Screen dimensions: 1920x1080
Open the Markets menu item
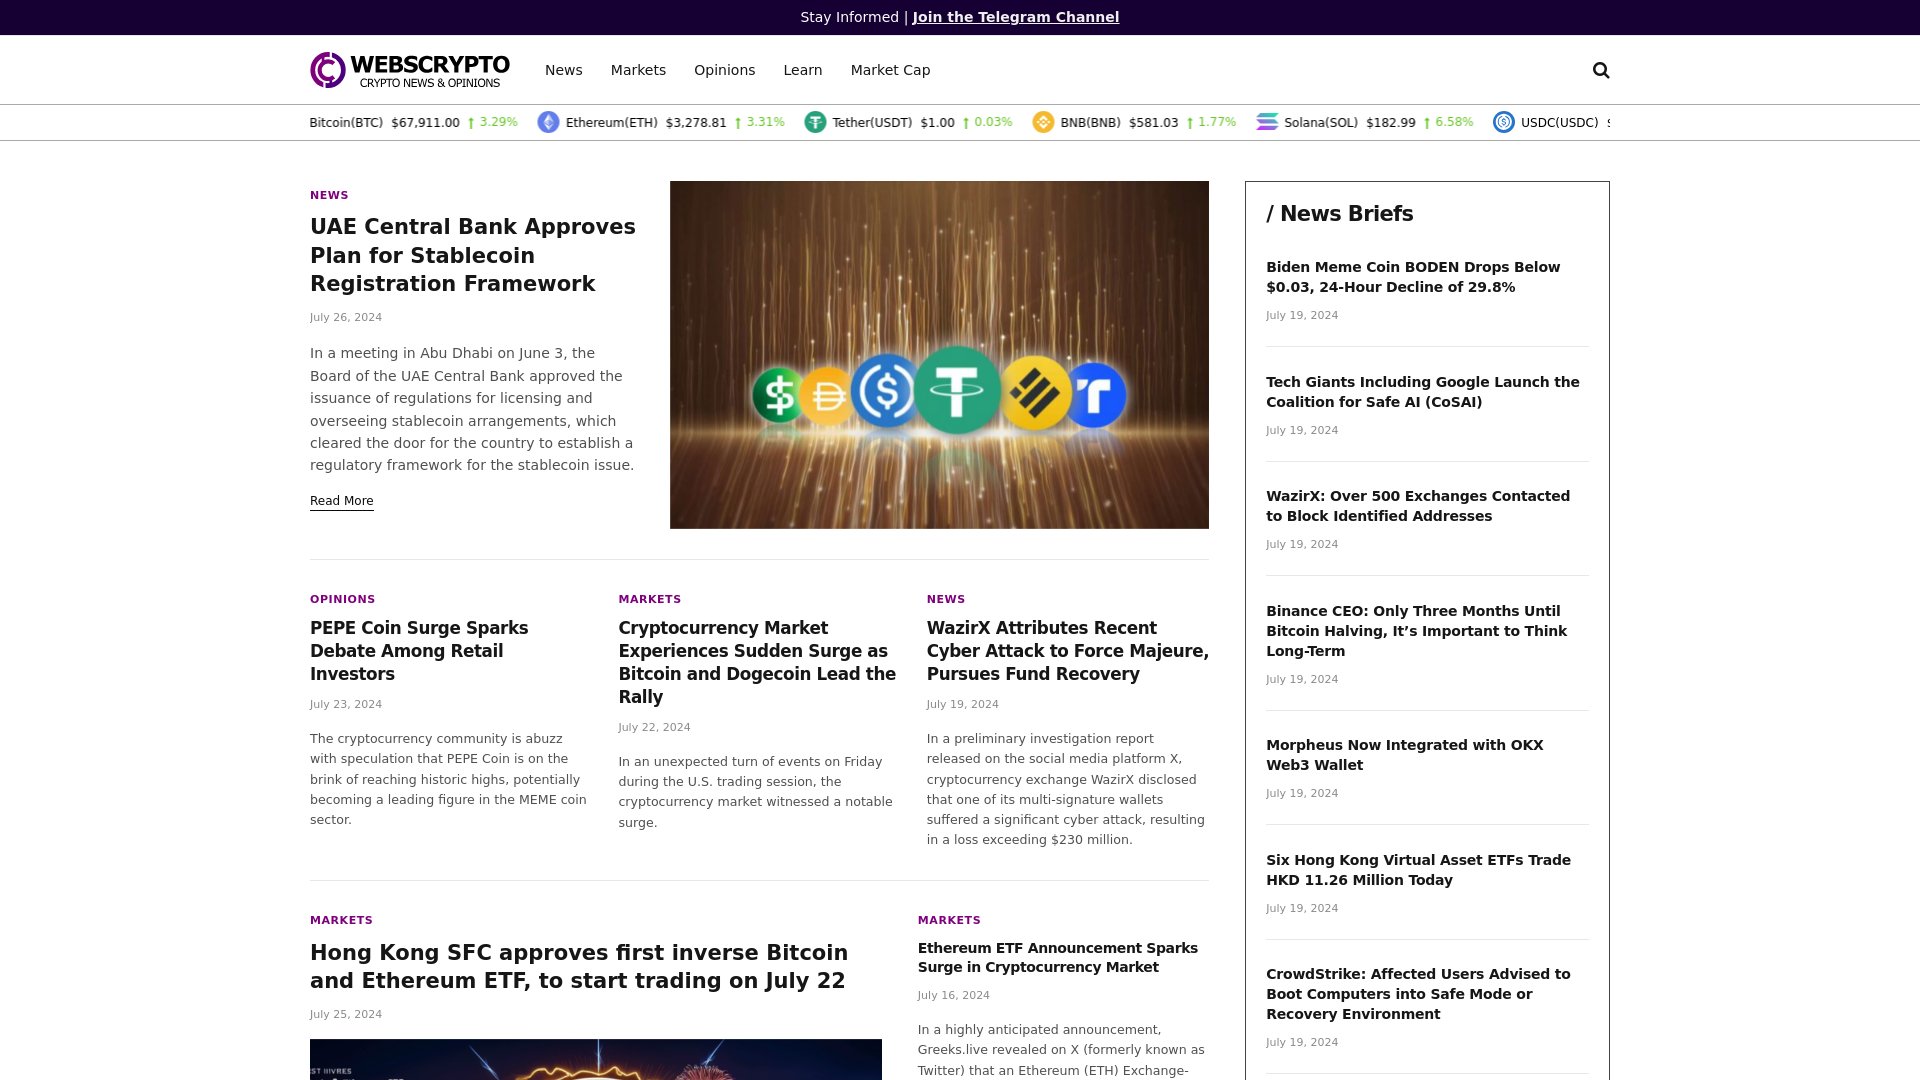pyautogui.click(x=638, y=70)
